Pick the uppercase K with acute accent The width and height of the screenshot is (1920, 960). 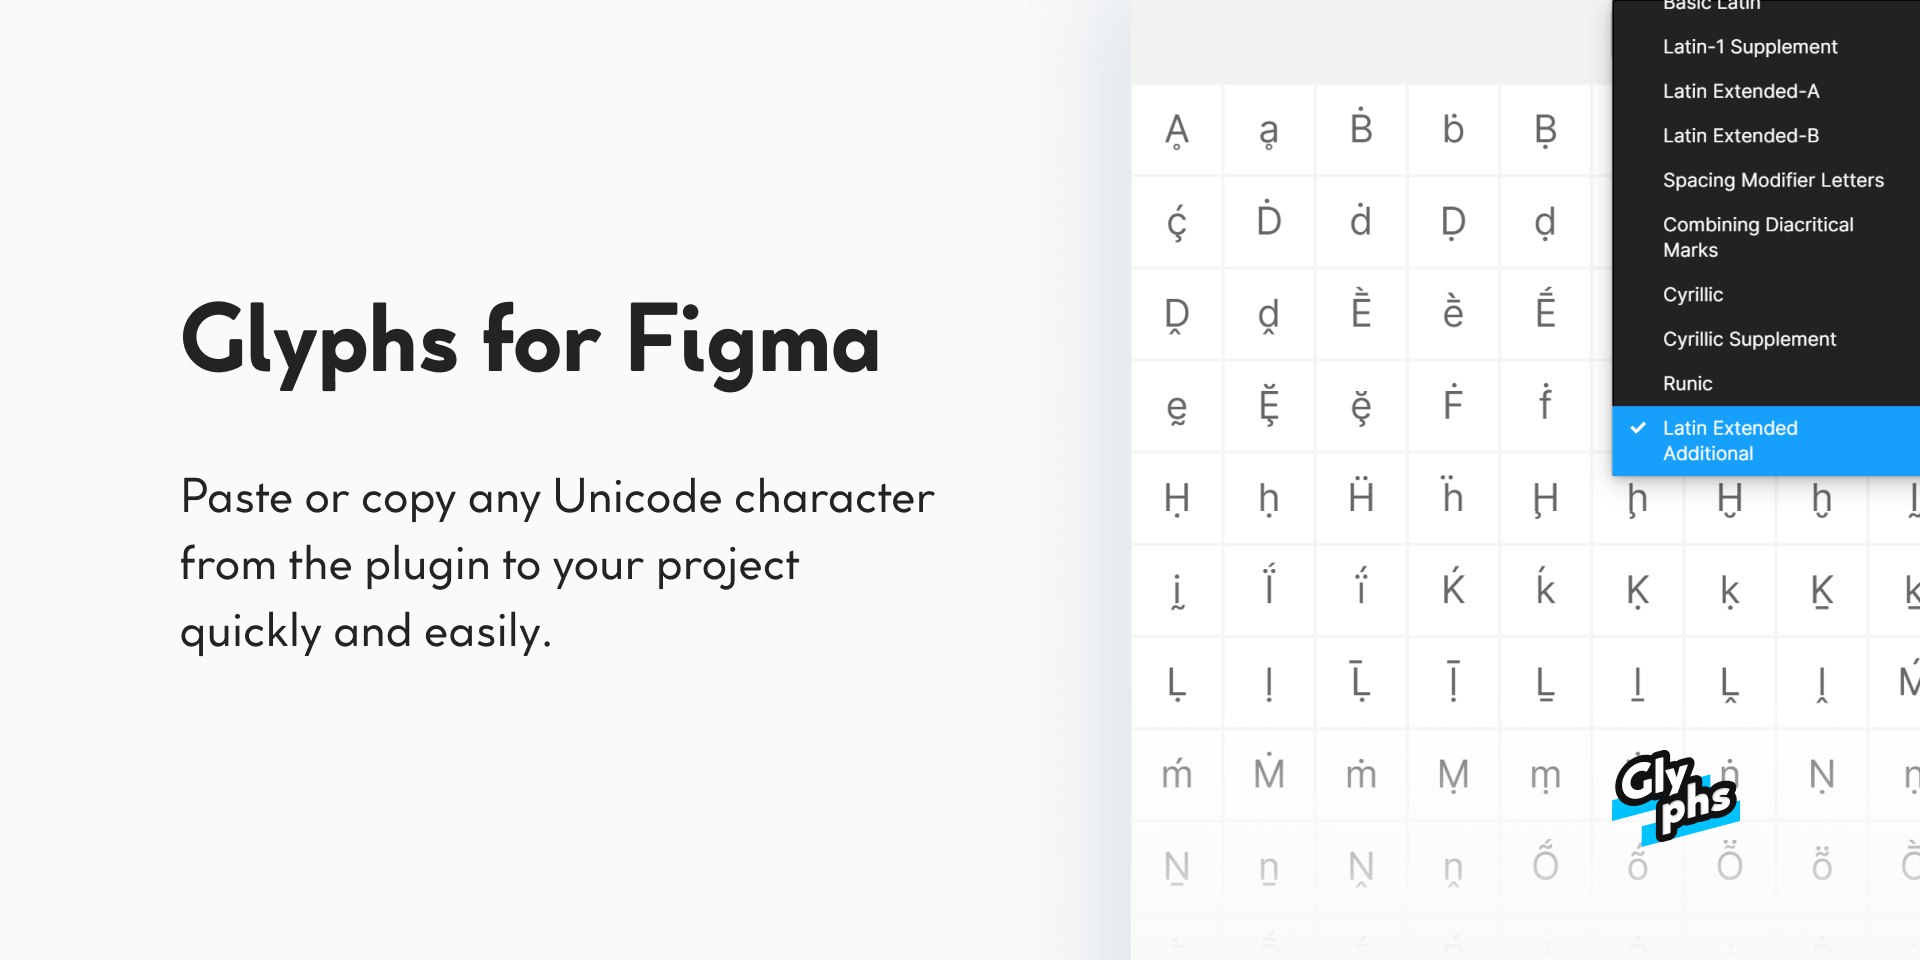pyautogui.click(x=1453, y=589)
